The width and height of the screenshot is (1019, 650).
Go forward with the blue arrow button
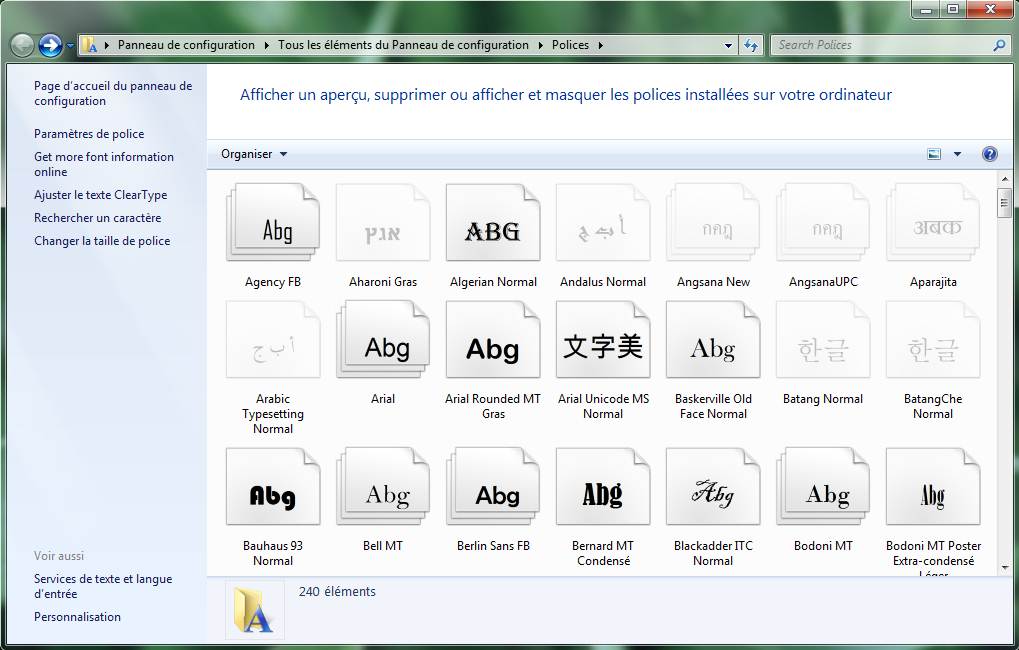50,45
